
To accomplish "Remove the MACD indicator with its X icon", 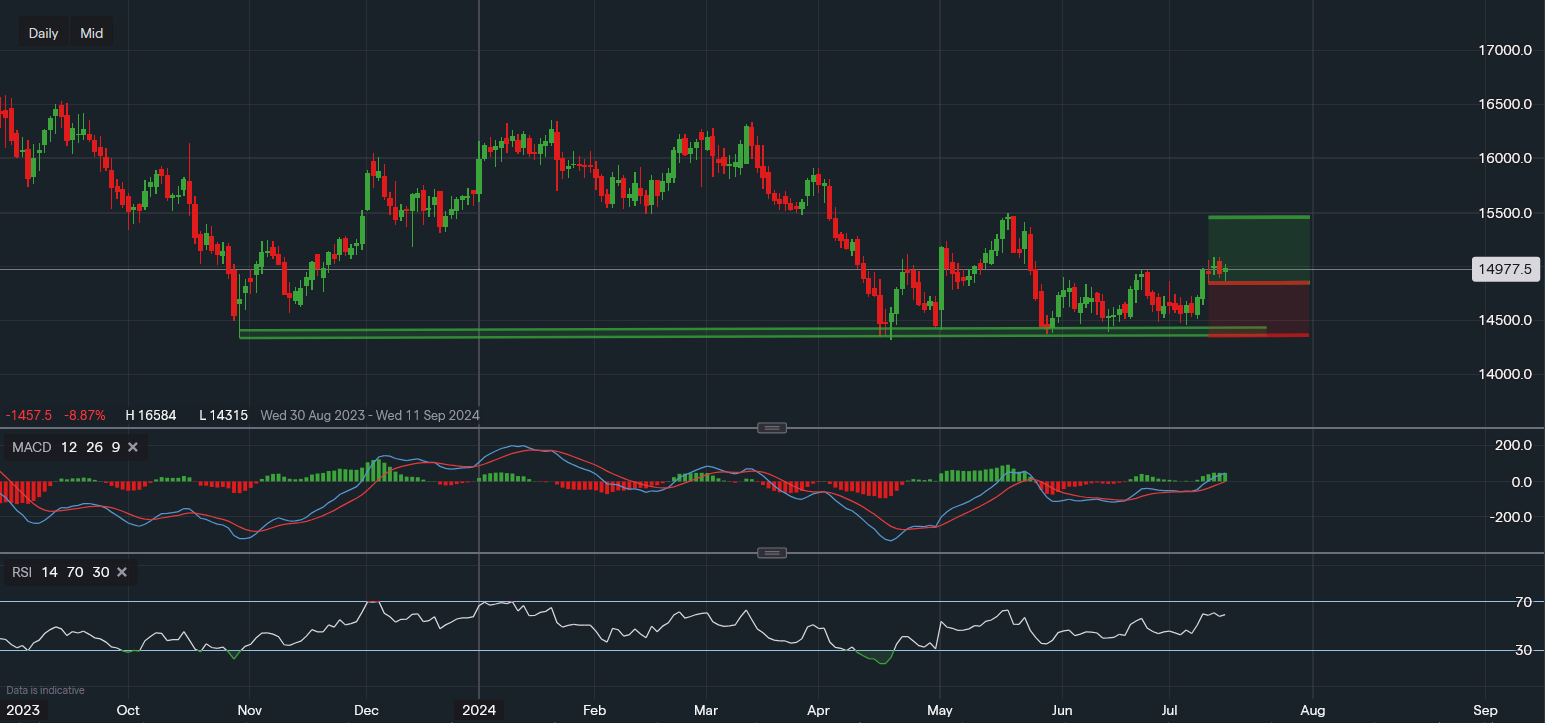I will click(133, 447).
